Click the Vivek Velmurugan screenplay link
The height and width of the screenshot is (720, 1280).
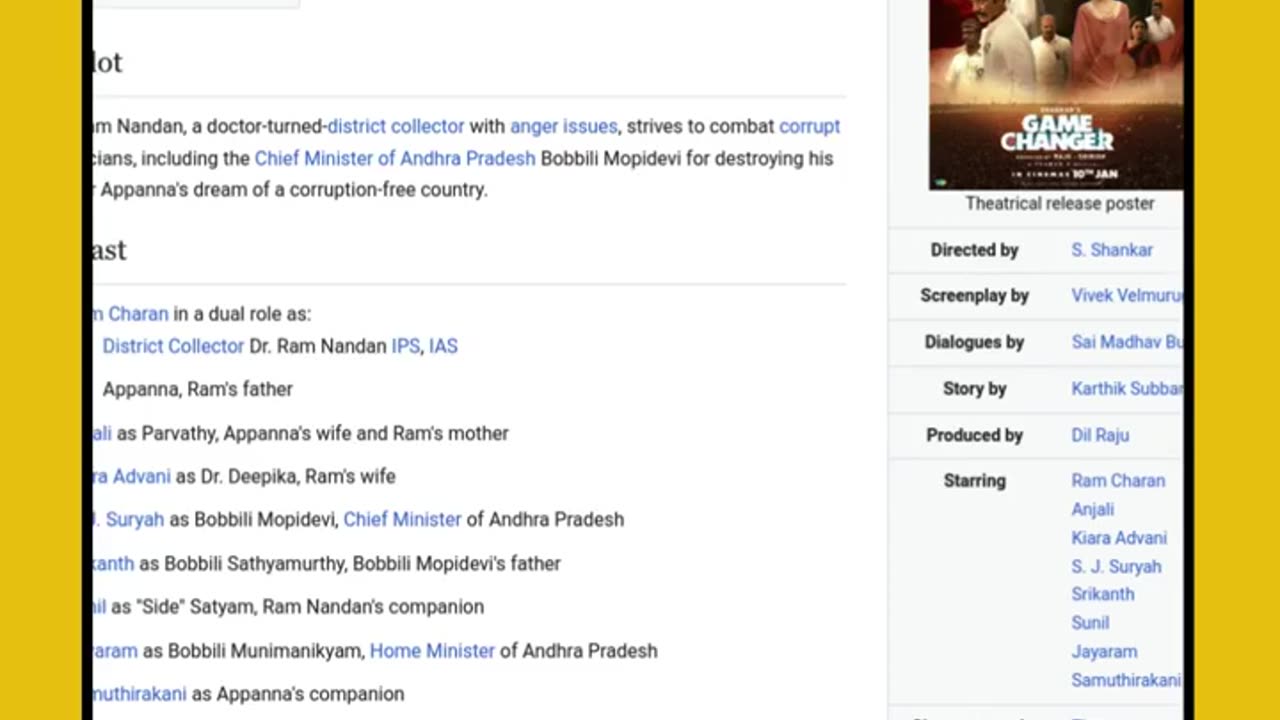[x=1125, y=296]
